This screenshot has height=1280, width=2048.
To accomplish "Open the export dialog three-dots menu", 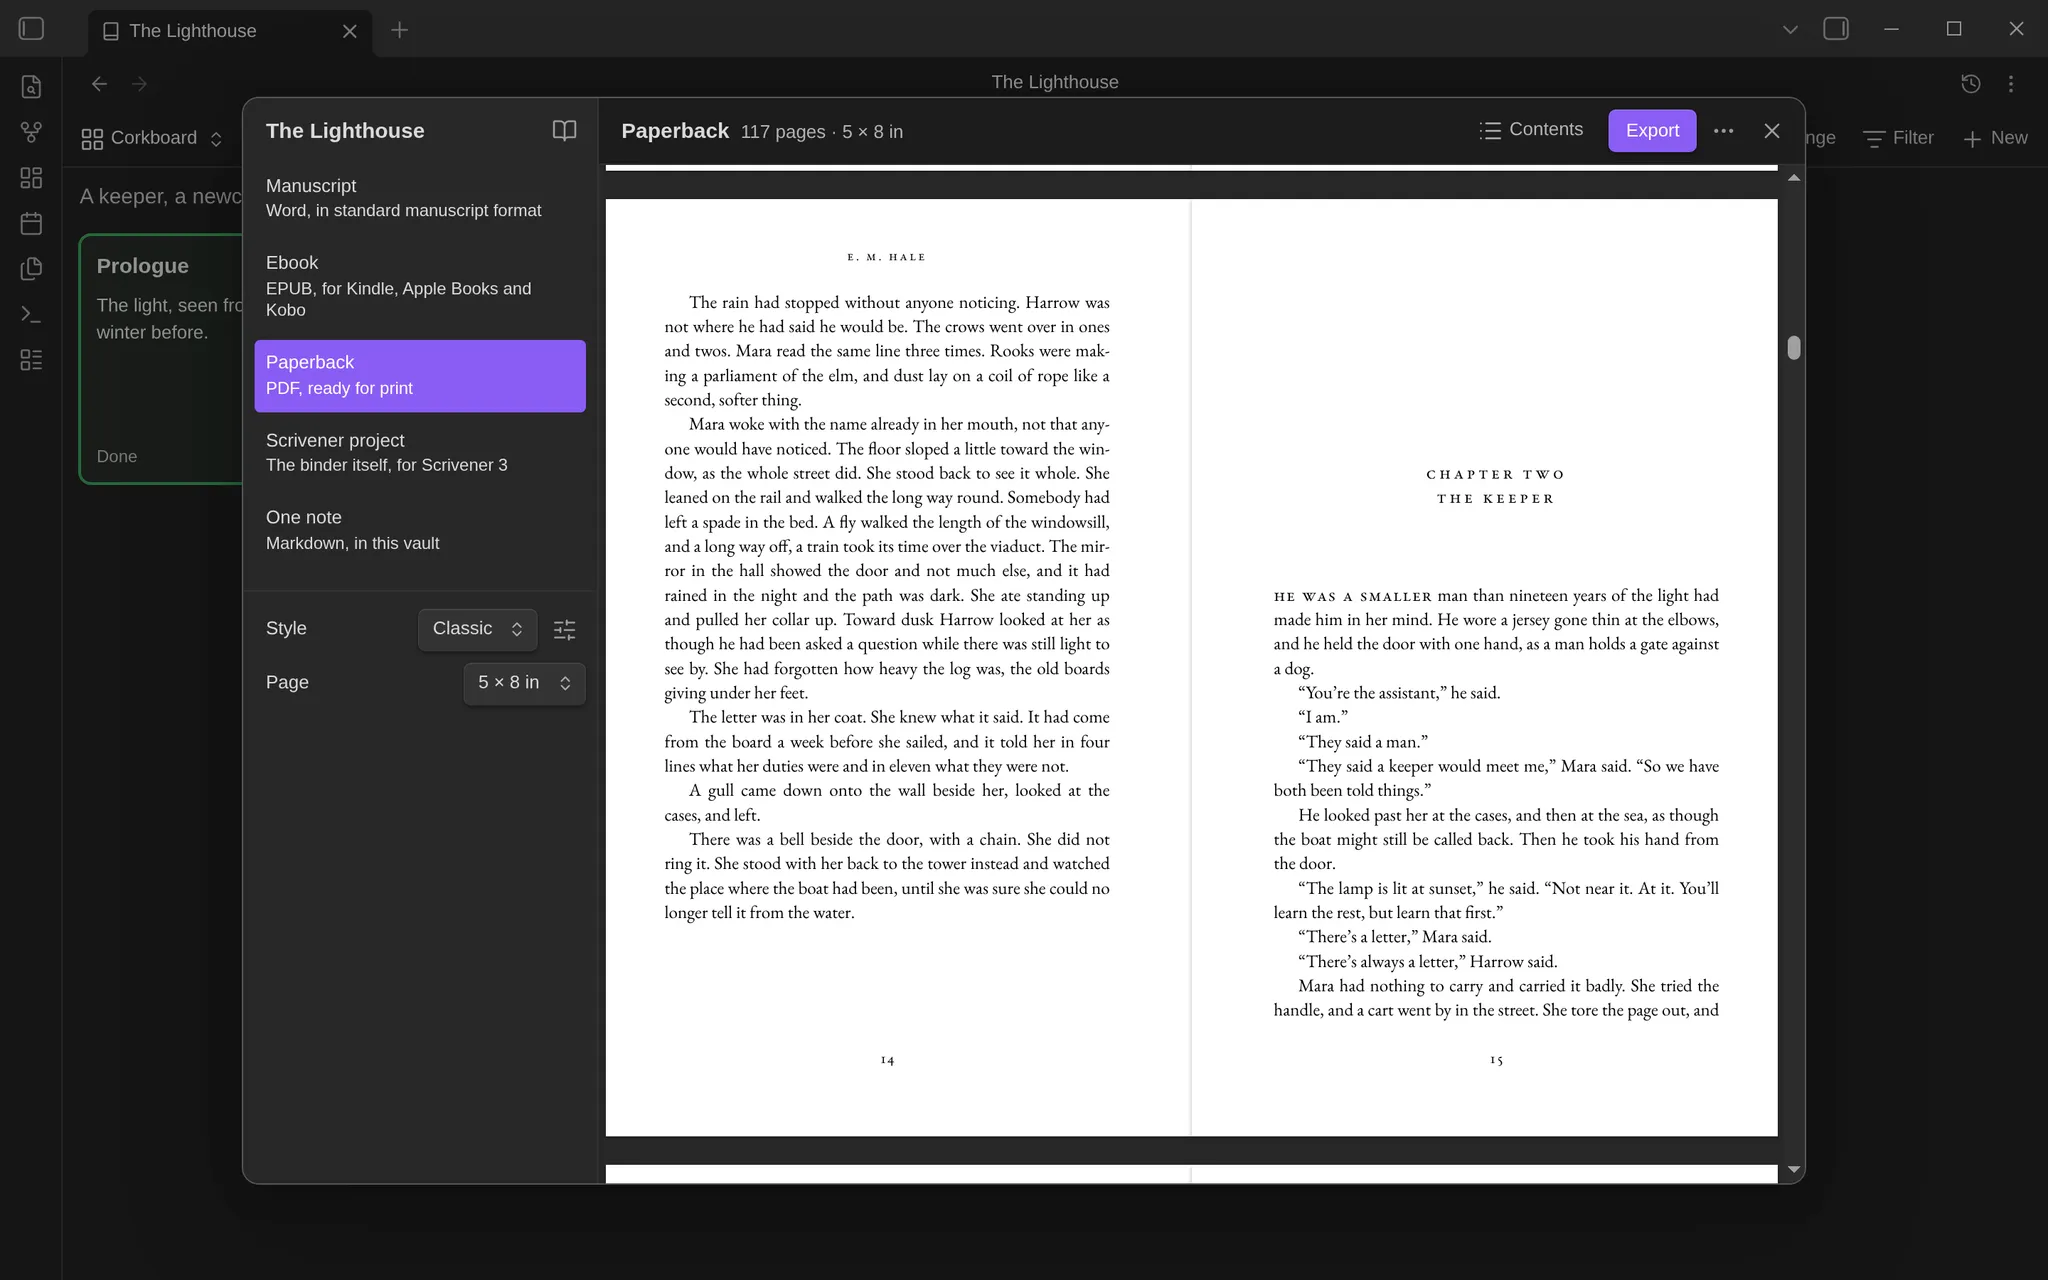I will tap(1724, 131).
